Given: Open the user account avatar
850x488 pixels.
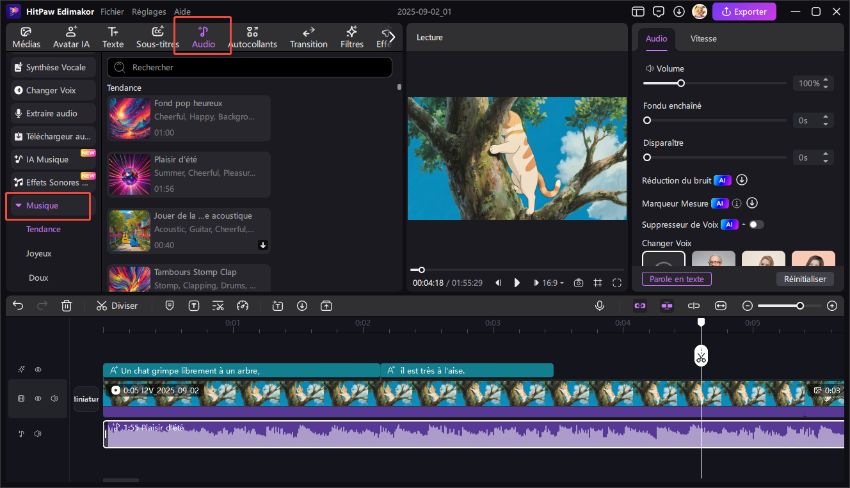Looking at the screenshot, I should pos(699,11).
